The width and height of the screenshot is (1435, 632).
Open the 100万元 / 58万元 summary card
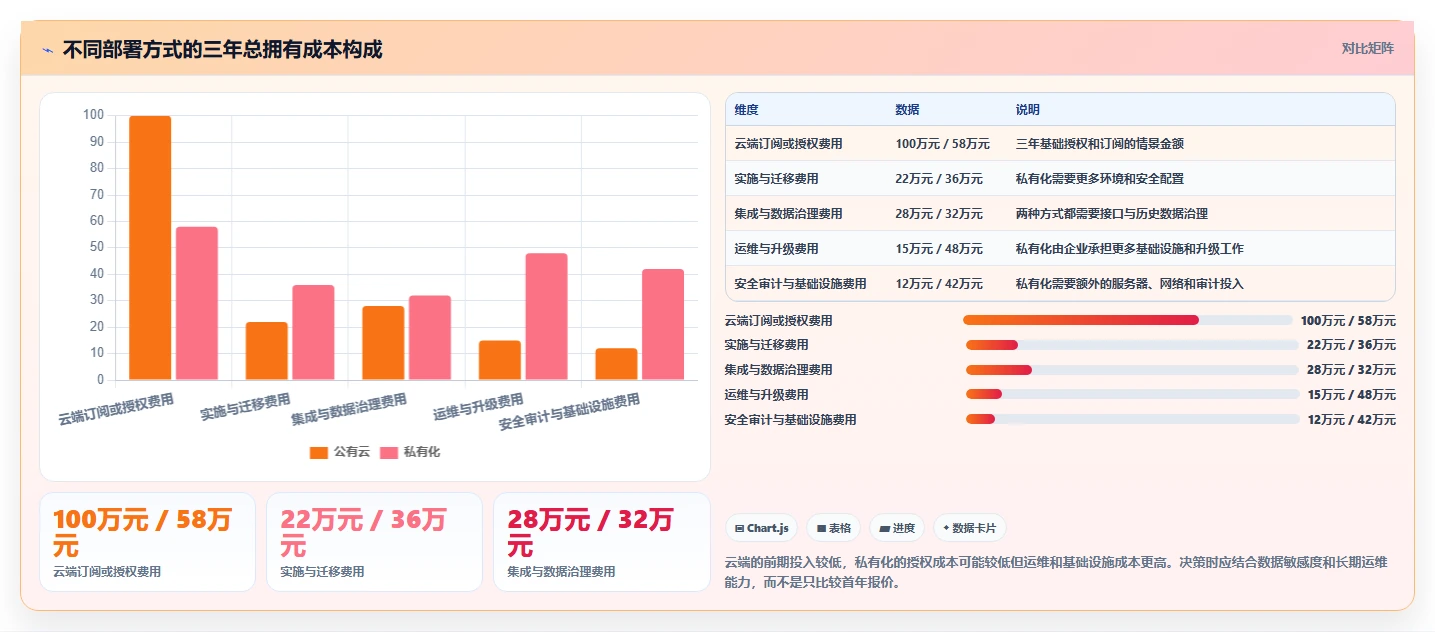pyautogui.click(x=147, y=542)
